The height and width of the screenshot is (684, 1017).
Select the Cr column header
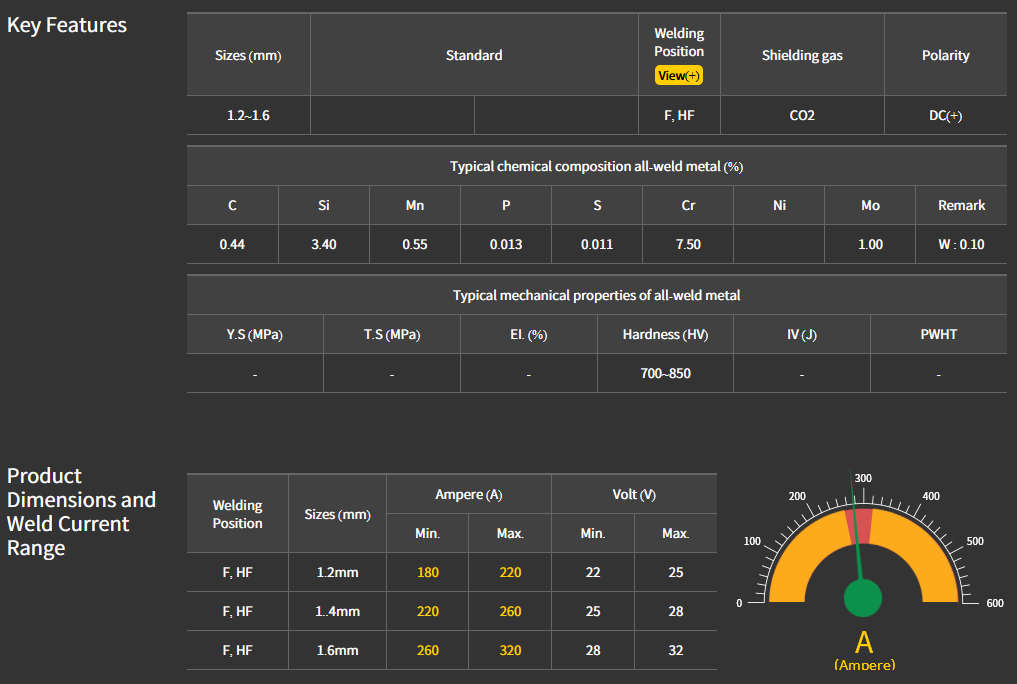coord(688,205)
